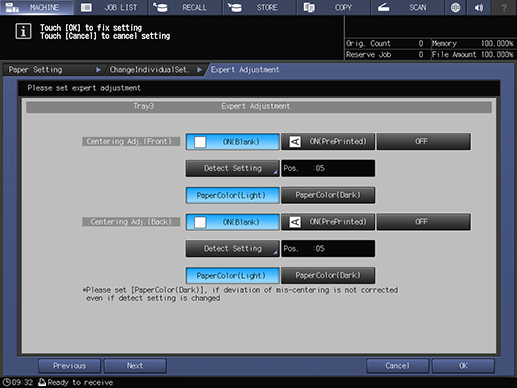Click the speaker sound icon

(x=479, y=7)
